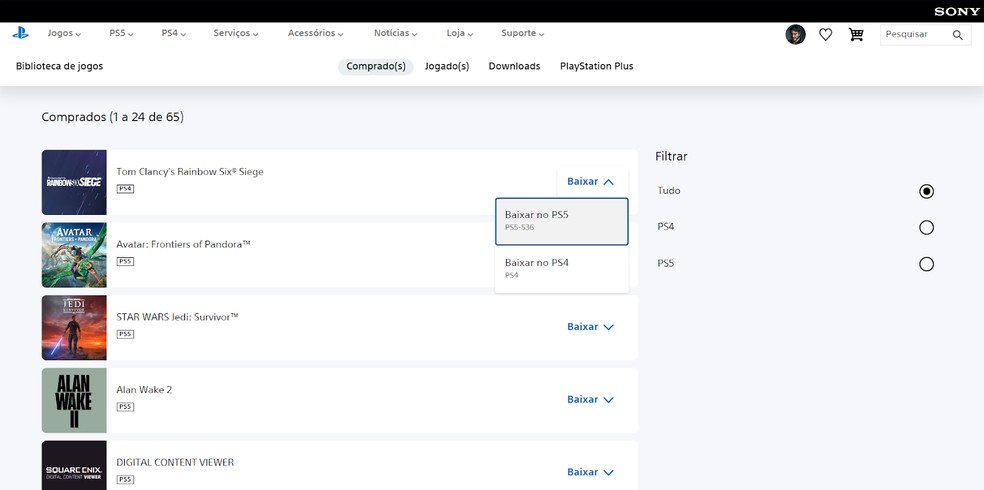This screenshot has height=490, width=984.
Task: Click the PS5 badge under DIGITAL CONTENT VIEWER
Action: 125,479
